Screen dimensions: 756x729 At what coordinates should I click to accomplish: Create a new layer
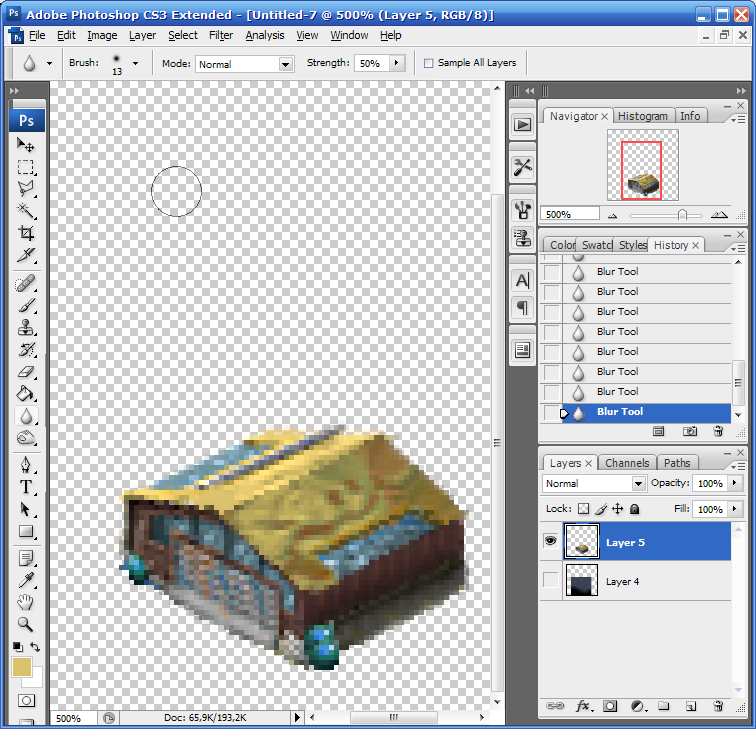[x=691, y=706]
